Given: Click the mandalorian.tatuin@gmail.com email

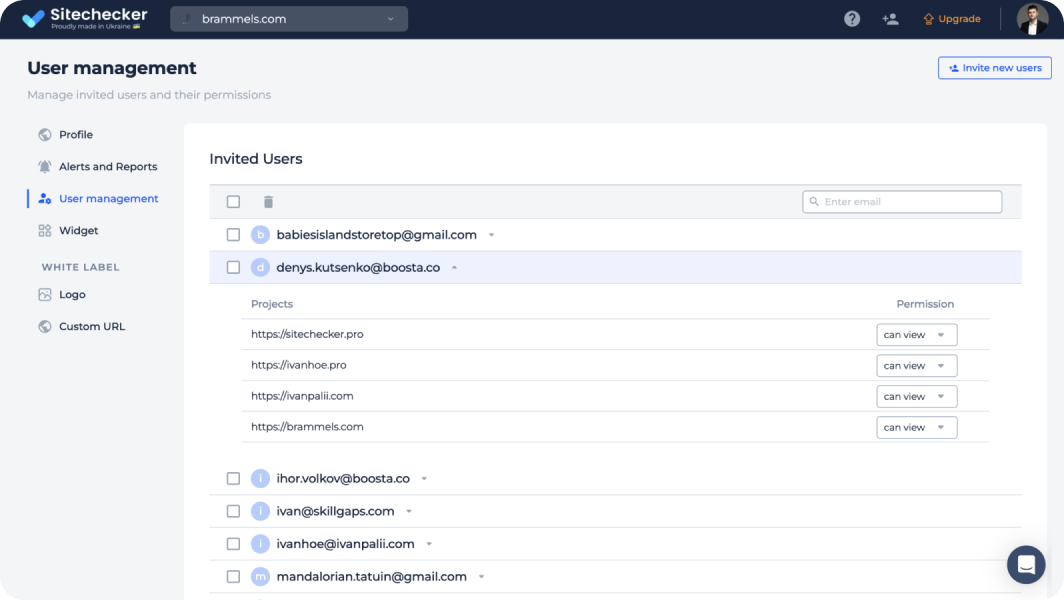Looking at the screenshot, I should pos(371,576).
